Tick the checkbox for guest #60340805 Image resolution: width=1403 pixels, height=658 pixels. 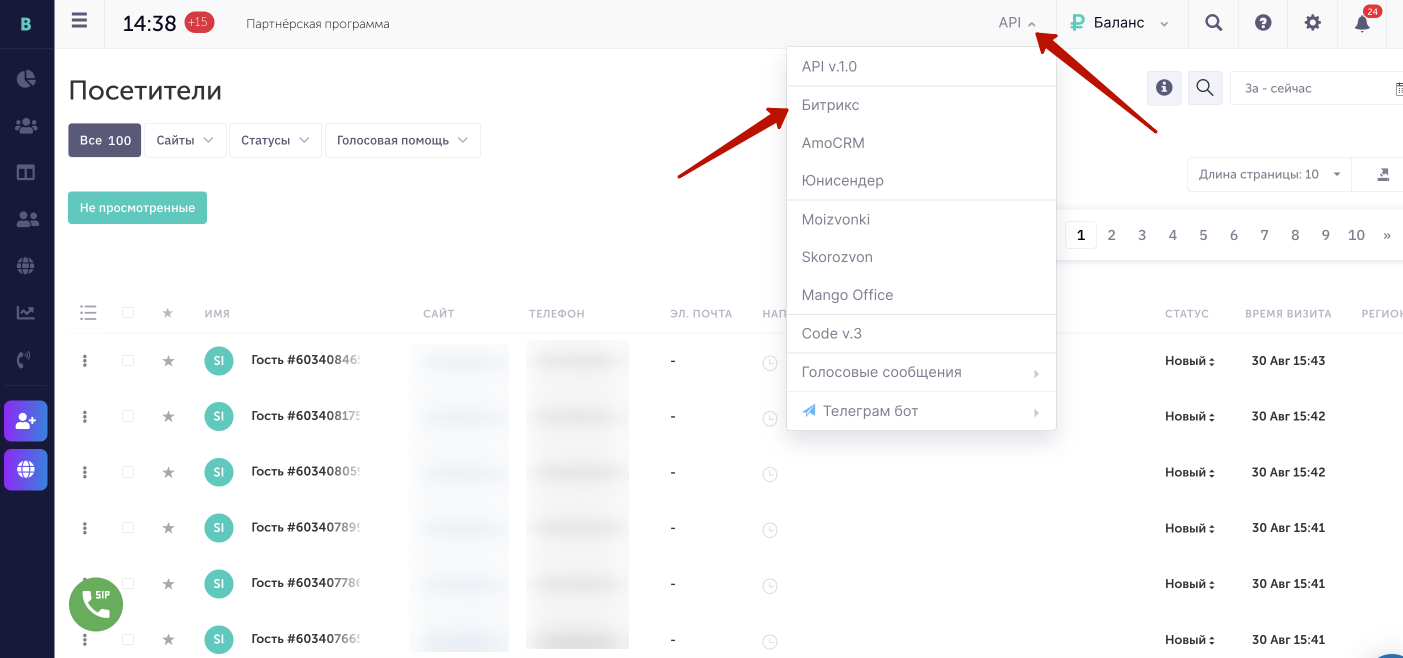point(128,472)
